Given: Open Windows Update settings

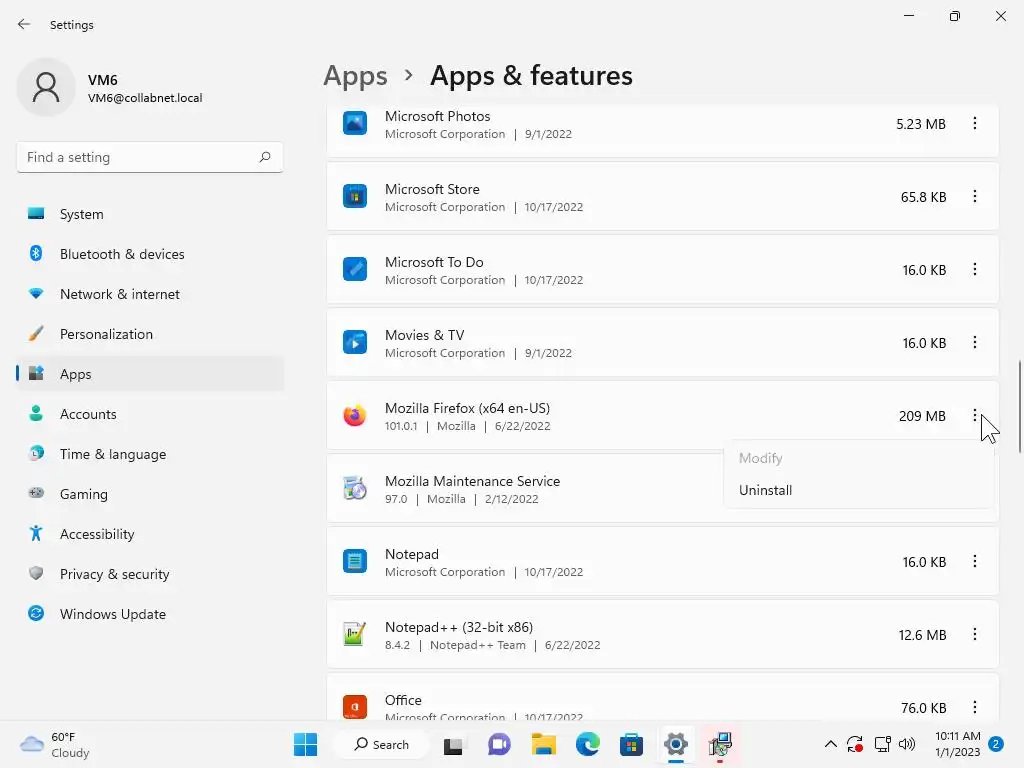Looking at the screenshot, I should [150, 614].
